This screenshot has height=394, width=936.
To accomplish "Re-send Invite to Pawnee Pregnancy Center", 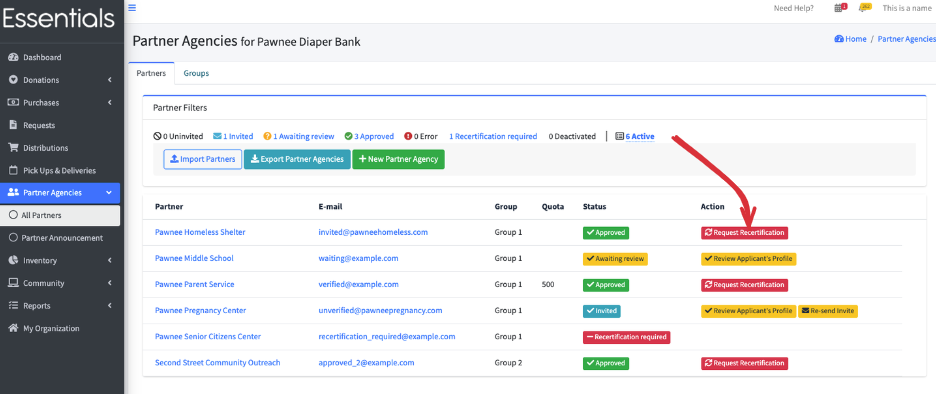I will [x=828, y=311].
